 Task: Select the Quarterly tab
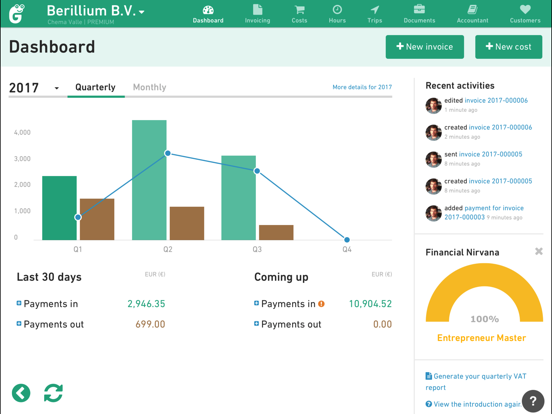coord(95,87)
